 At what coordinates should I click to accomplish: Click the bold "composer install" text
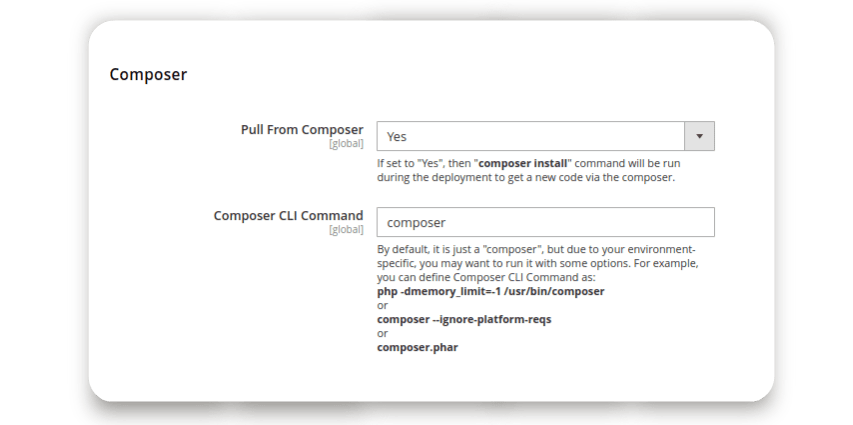pos(525,162)
